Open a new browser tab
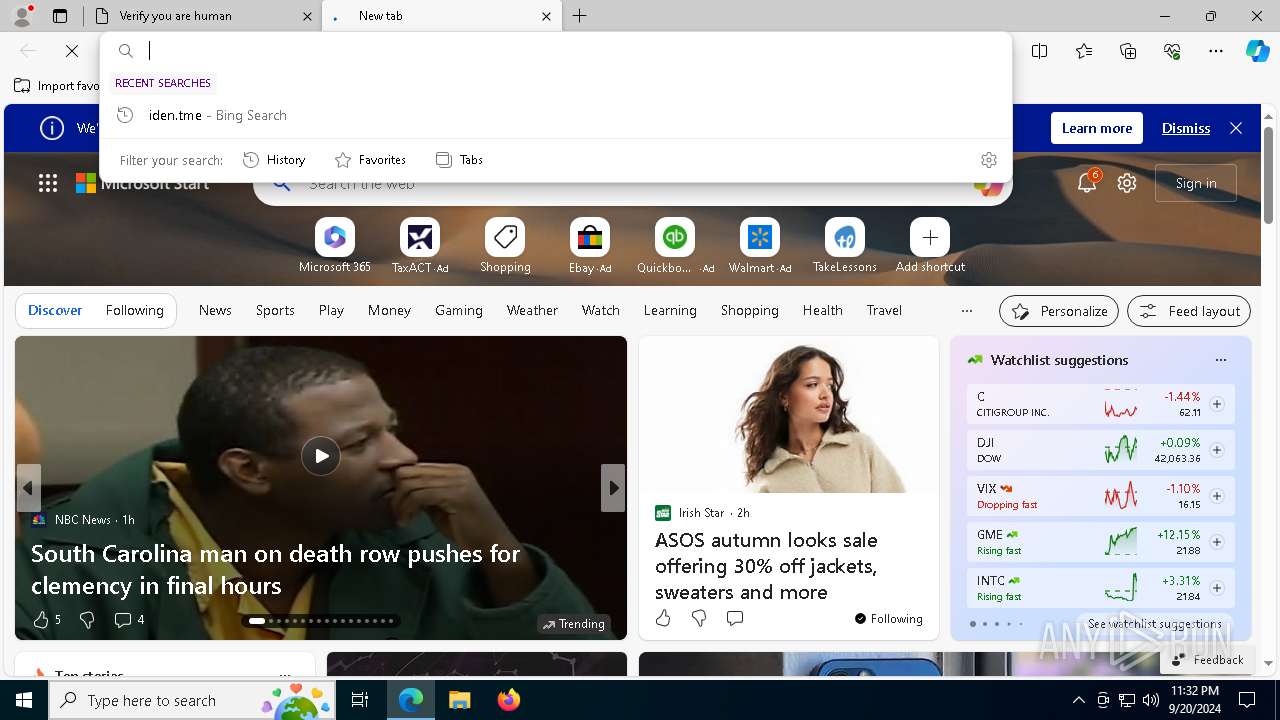 (x=580, y=16)
